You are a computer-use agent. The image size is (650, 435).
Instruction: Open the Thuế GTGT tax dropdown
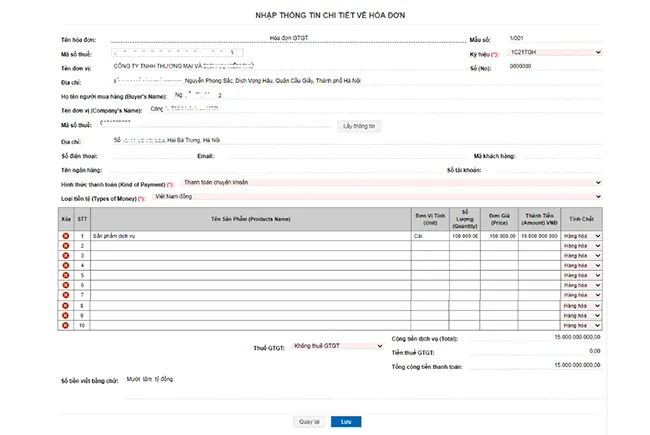pyautogui.click(x=338, y=346)
